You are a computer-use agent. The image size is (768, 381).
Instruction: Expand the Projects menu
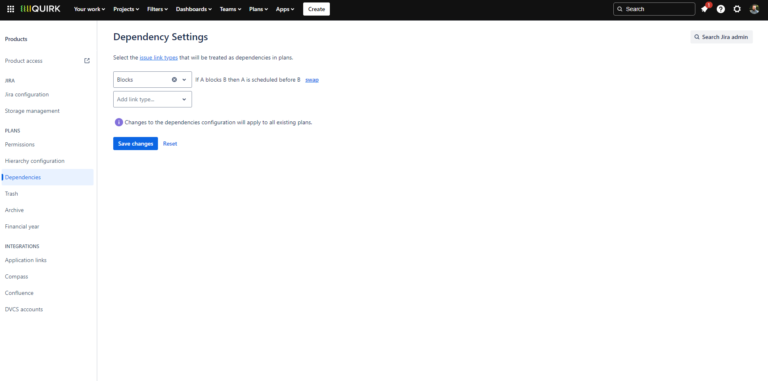pos(126,9)
